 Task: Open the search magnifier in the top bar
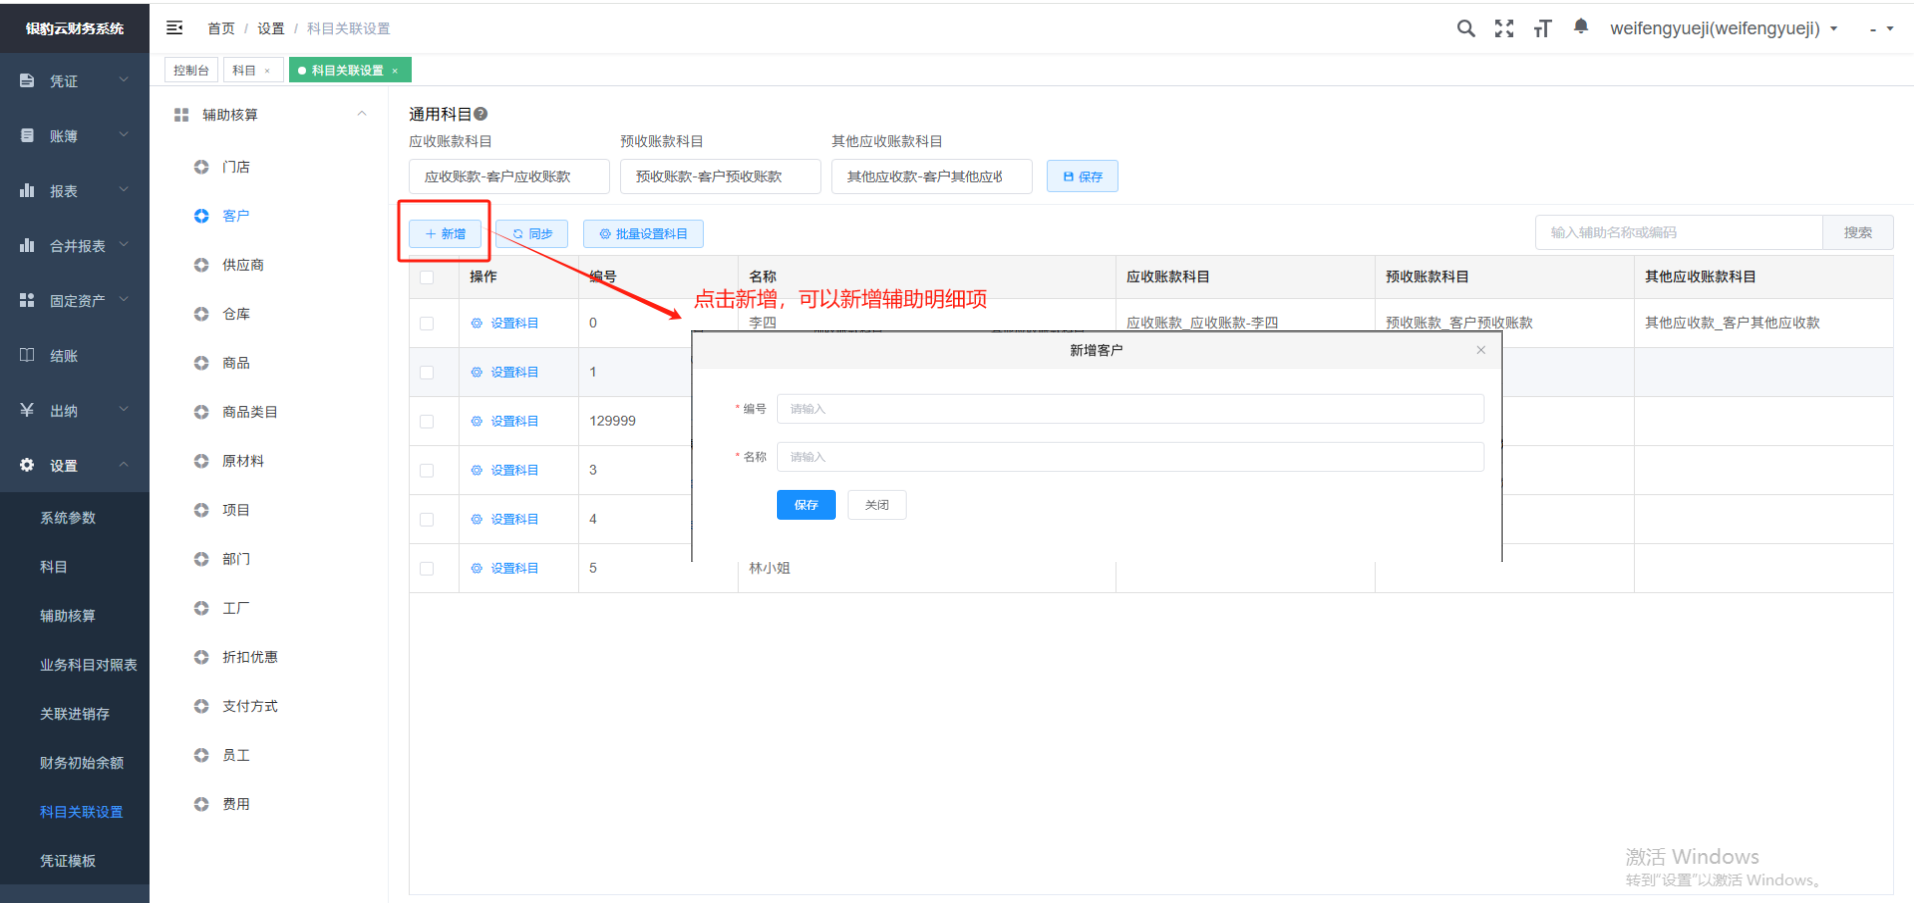click(1466, 28)
